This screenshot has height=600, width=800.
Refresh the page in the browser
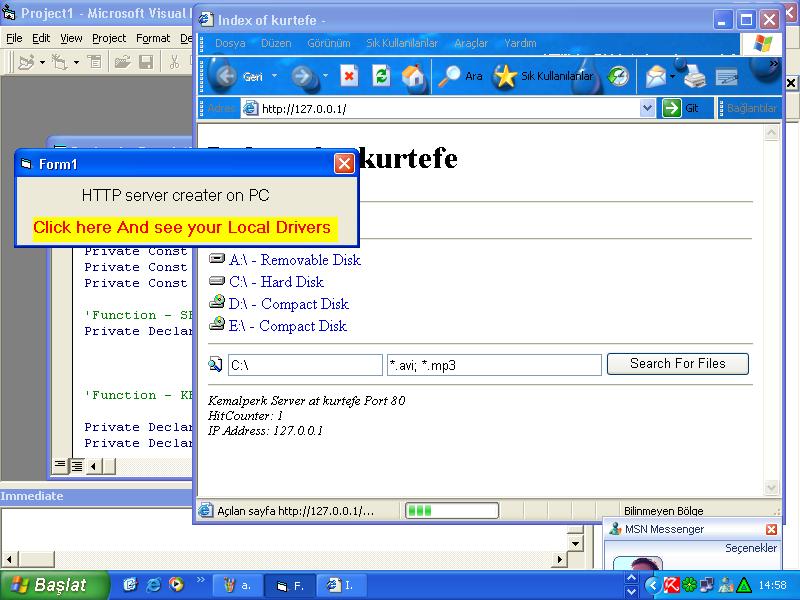[x=381, y=76]
